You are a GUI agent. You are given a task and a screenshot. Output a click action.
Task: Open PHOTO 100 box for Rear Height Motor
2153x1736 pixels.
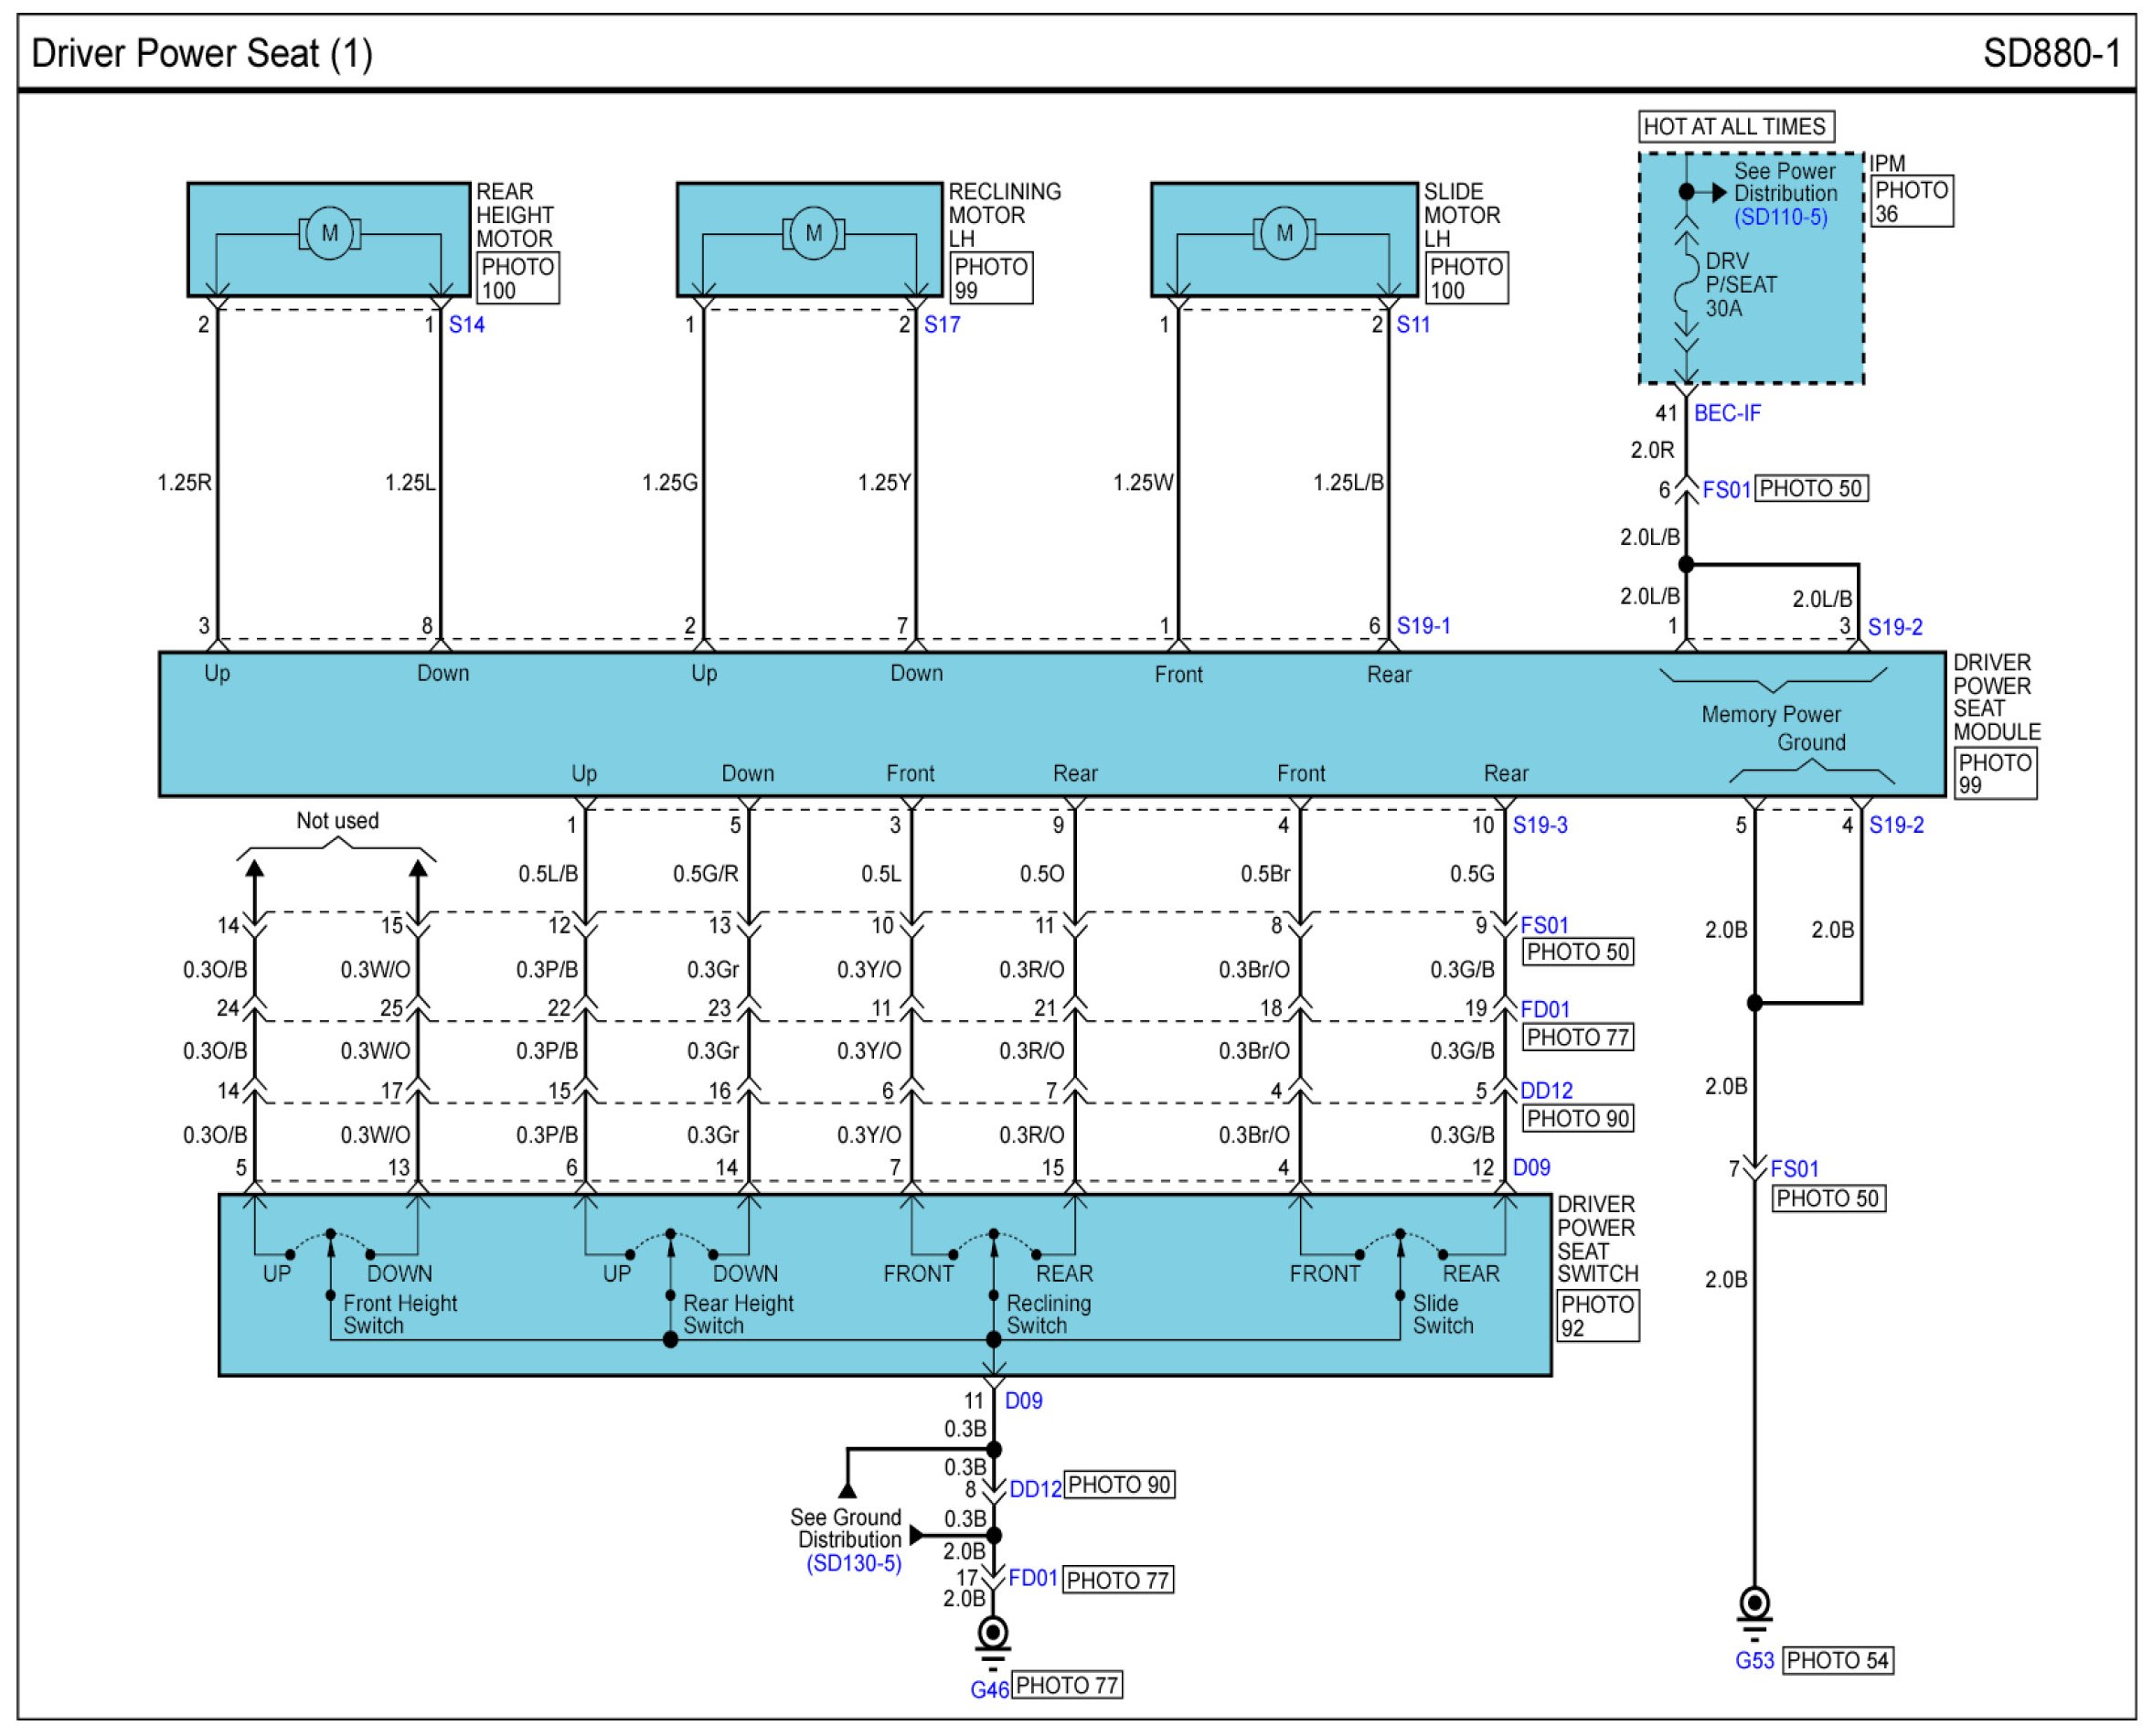[518, 278]
